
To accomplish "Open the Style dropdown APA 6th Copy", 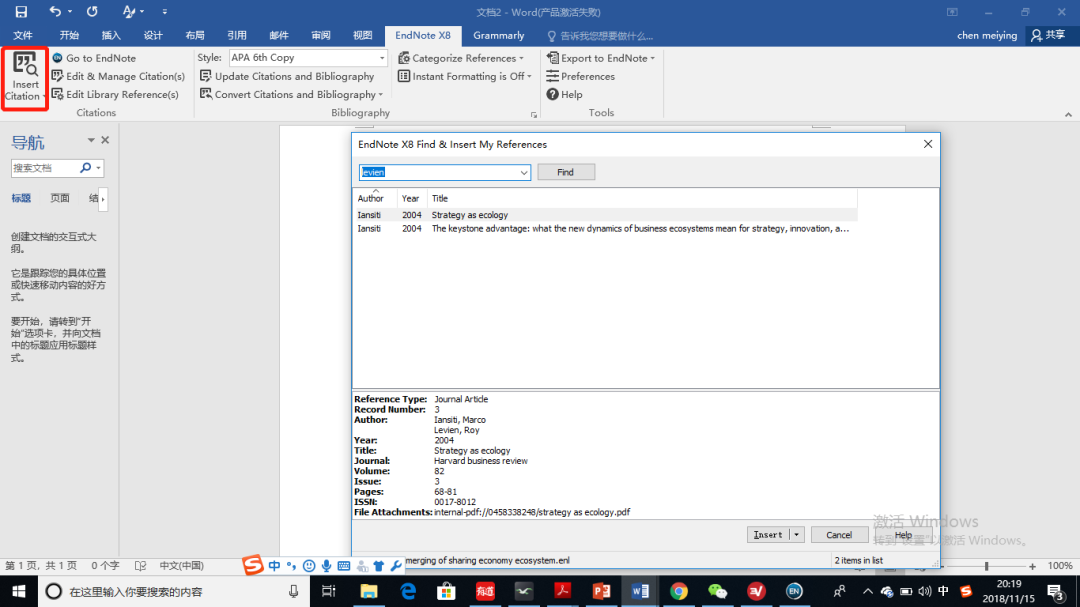I will click(x=308, y=58).
